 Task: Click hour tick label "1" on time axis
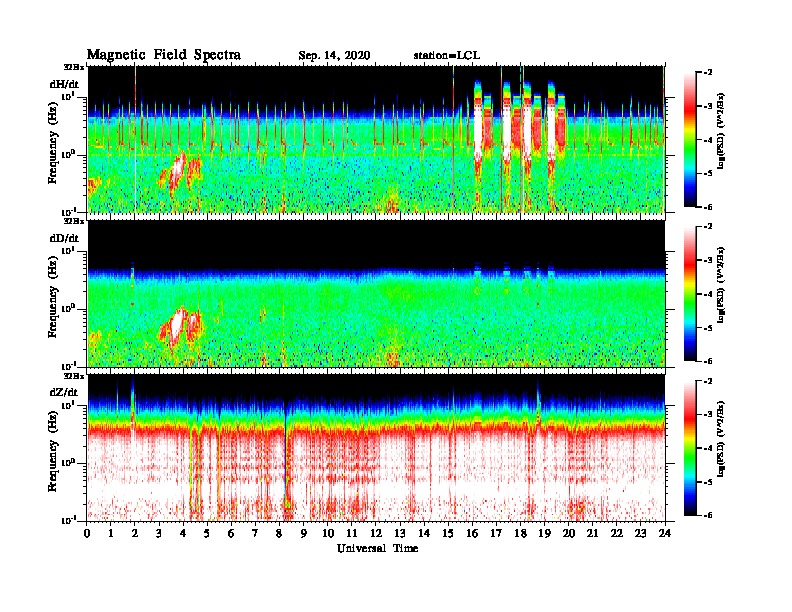click(111, 534)
